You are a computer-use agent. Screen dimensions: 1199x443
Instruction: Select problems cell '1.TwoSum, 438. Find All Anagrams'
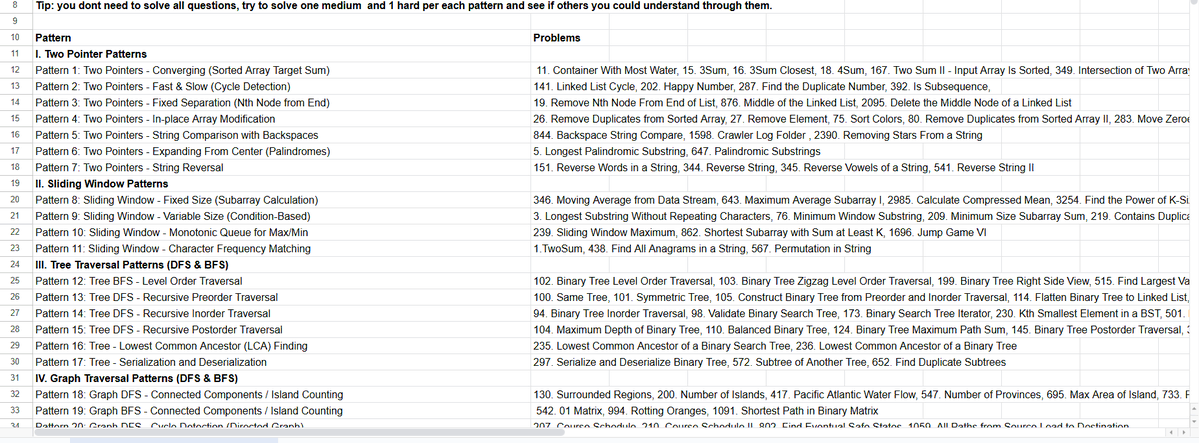pos(702,249)
